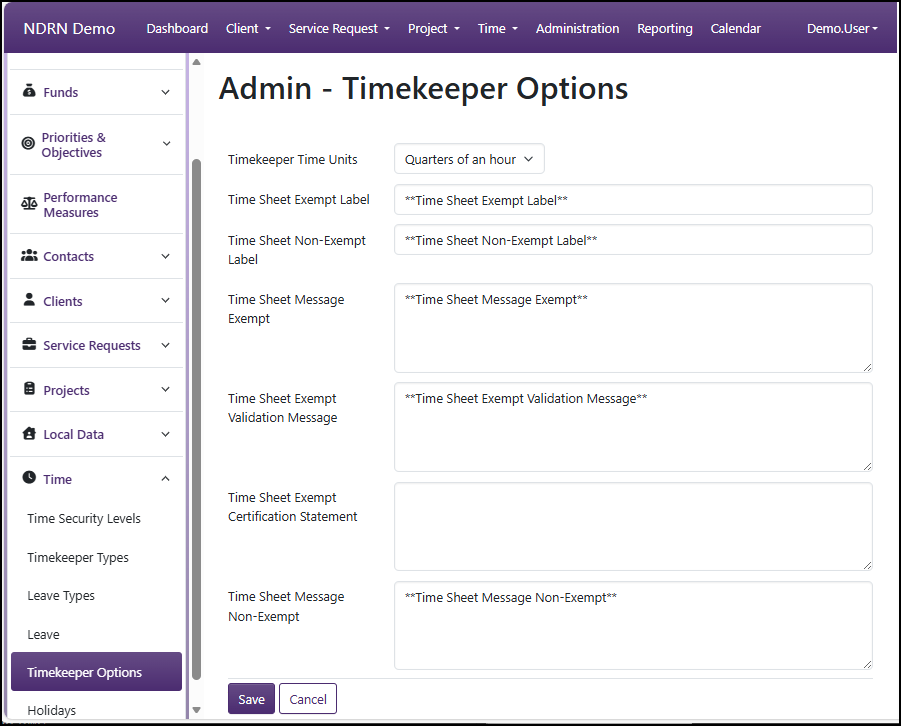Click the Certification Statement textarea resize grip
Screen dimensions: 901x726
[x=867, y=566]
